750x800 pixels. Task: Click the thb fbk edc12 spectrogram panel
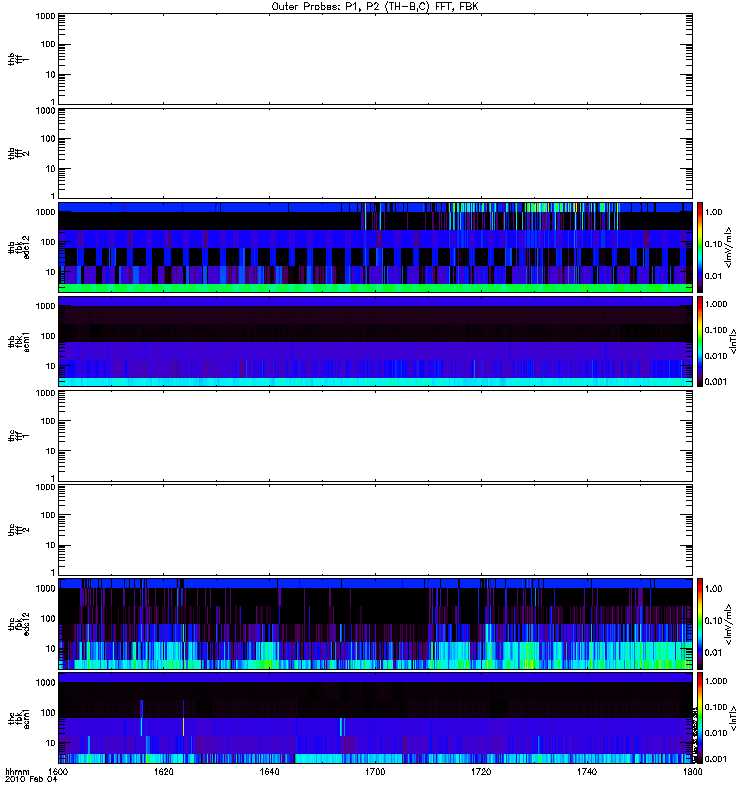pos(376,247)
